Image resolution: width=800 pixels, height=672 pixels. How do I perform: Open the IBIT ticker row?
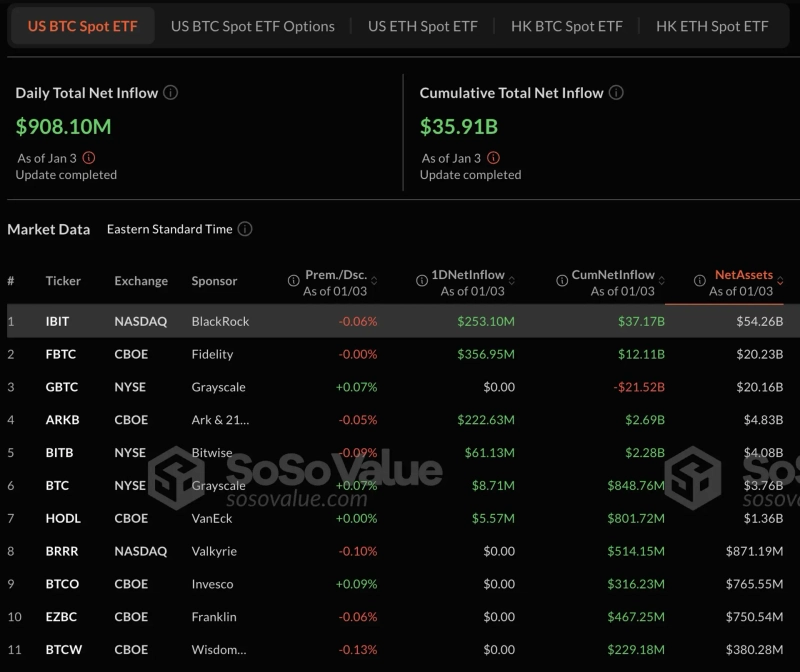[59, 321]
